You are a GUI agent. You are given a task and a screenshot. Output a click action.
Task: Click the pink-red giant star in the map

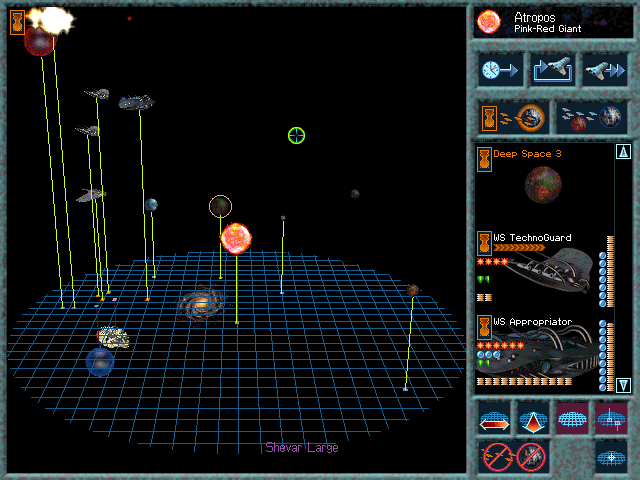click(x=236, y=238)
